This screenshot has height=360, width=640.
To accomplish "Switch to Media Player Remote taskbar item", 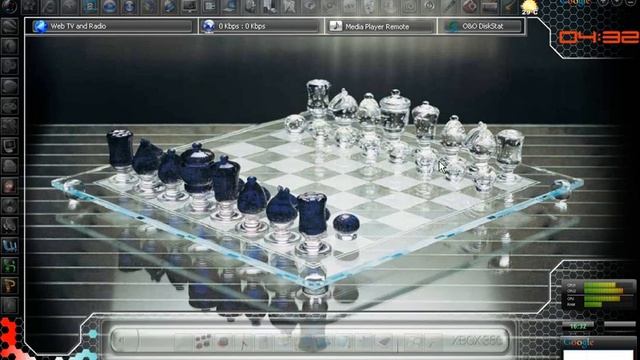I will coord(380,27).
